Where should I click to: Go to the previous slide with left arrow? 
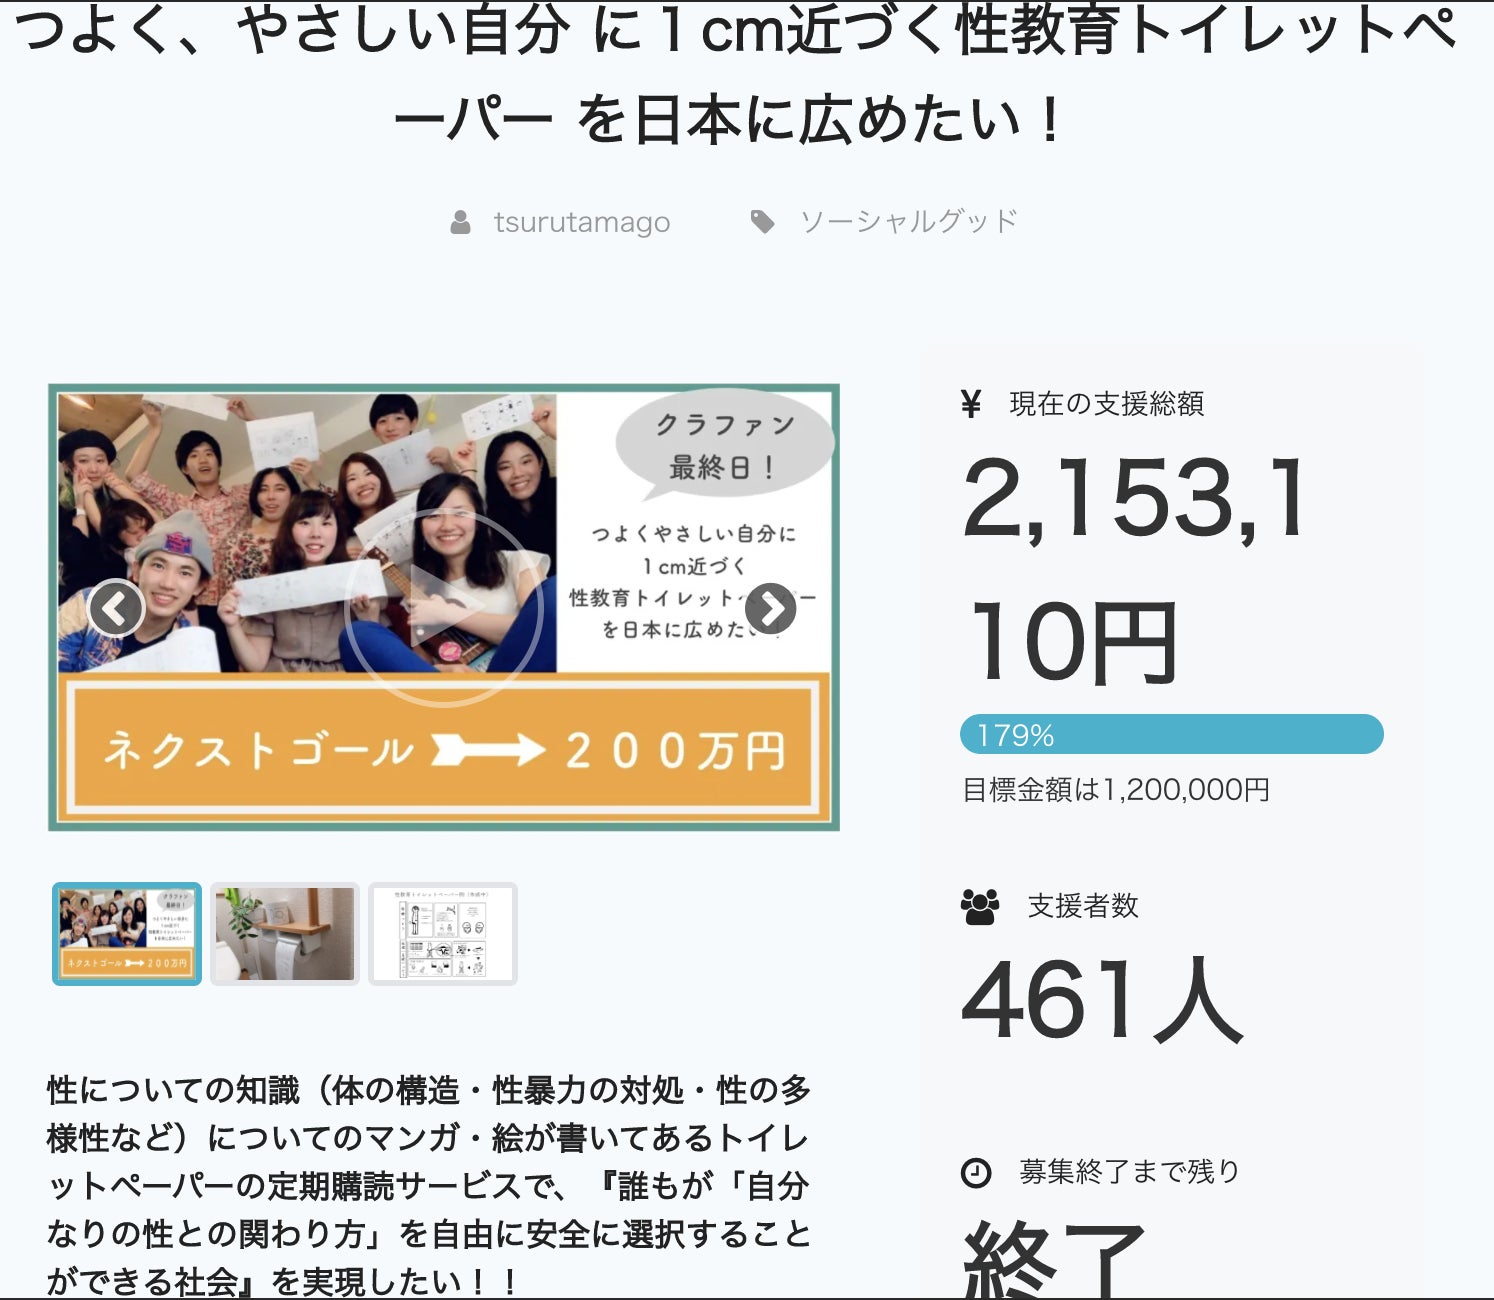[116, 608]
